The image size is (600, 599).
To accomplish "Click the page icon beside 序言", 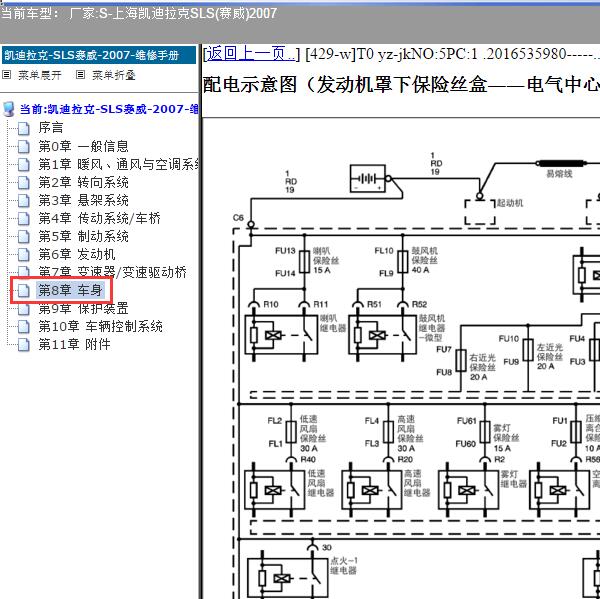I will coord(24,129).
